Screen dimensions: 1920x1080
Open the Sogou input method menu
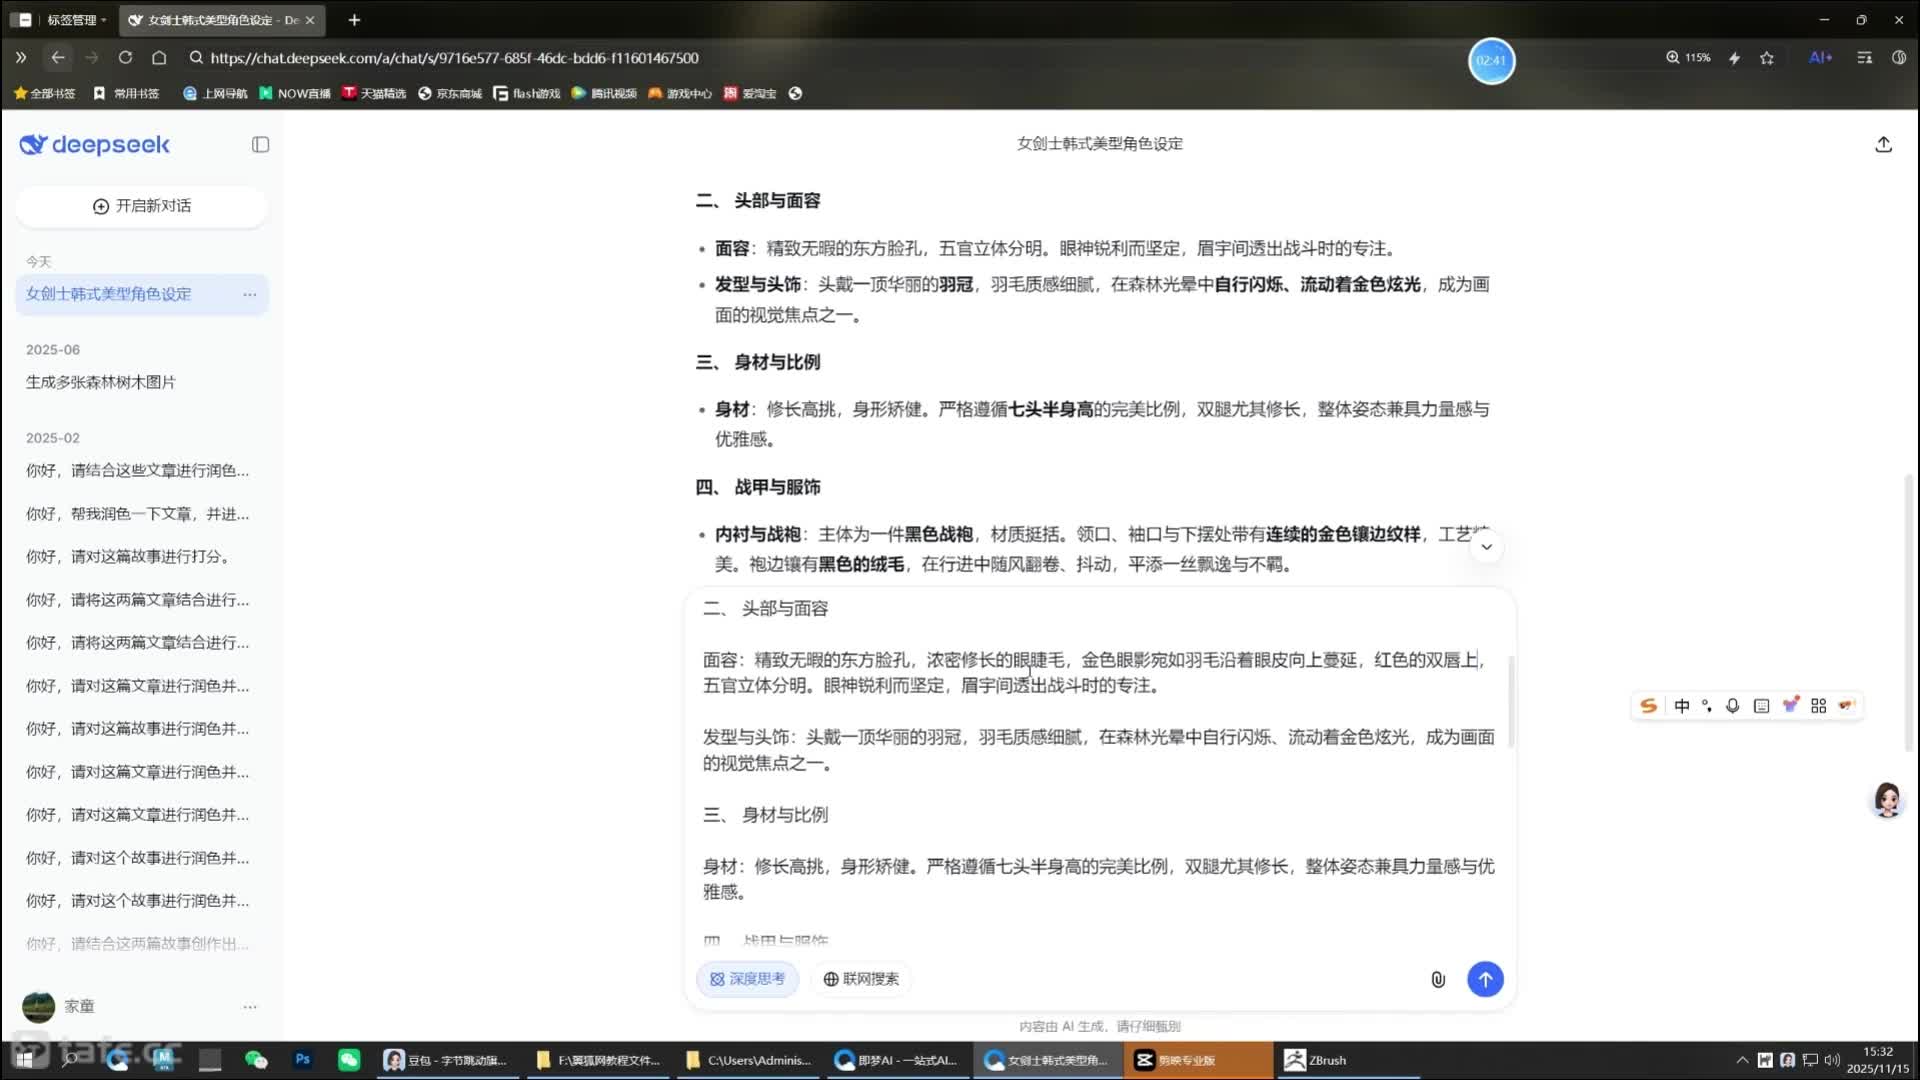point(1647,705)
